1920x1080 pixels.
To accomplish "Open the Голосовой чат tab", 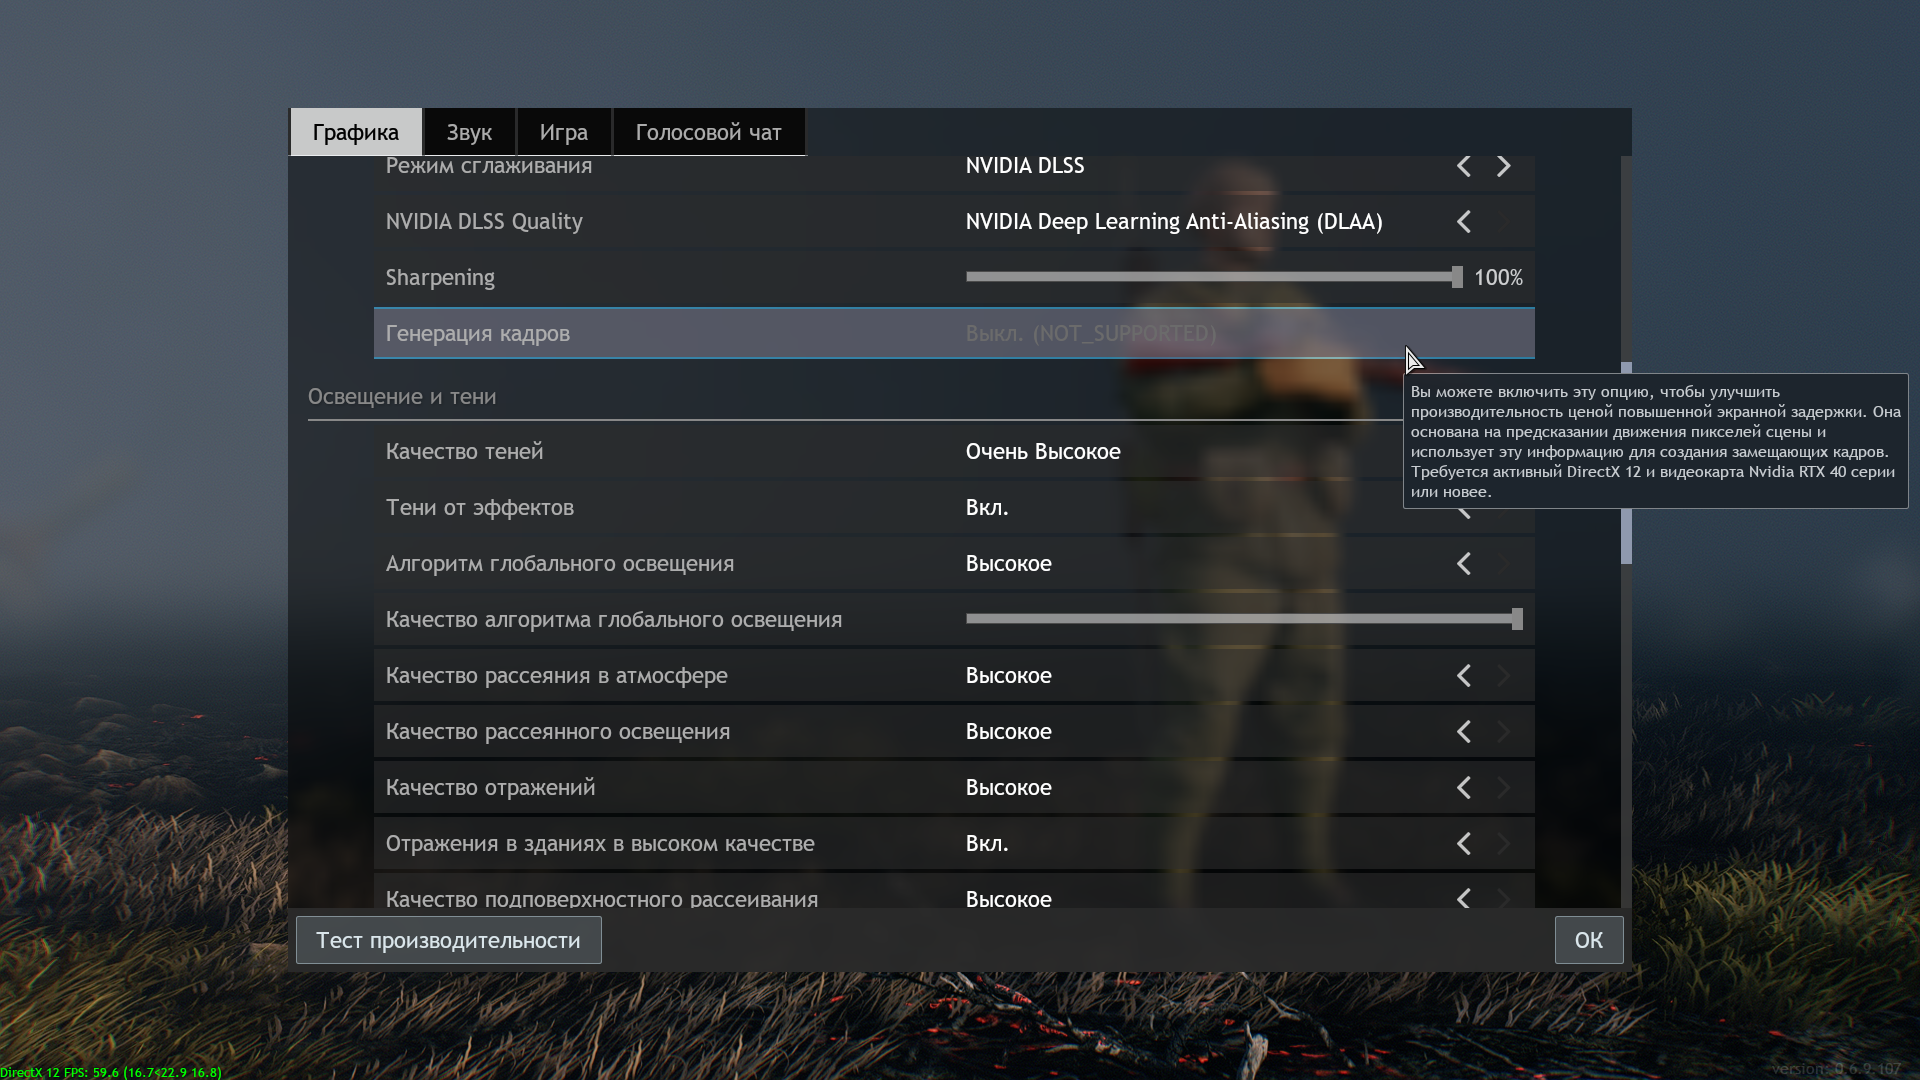I will [x=709, y=132].
